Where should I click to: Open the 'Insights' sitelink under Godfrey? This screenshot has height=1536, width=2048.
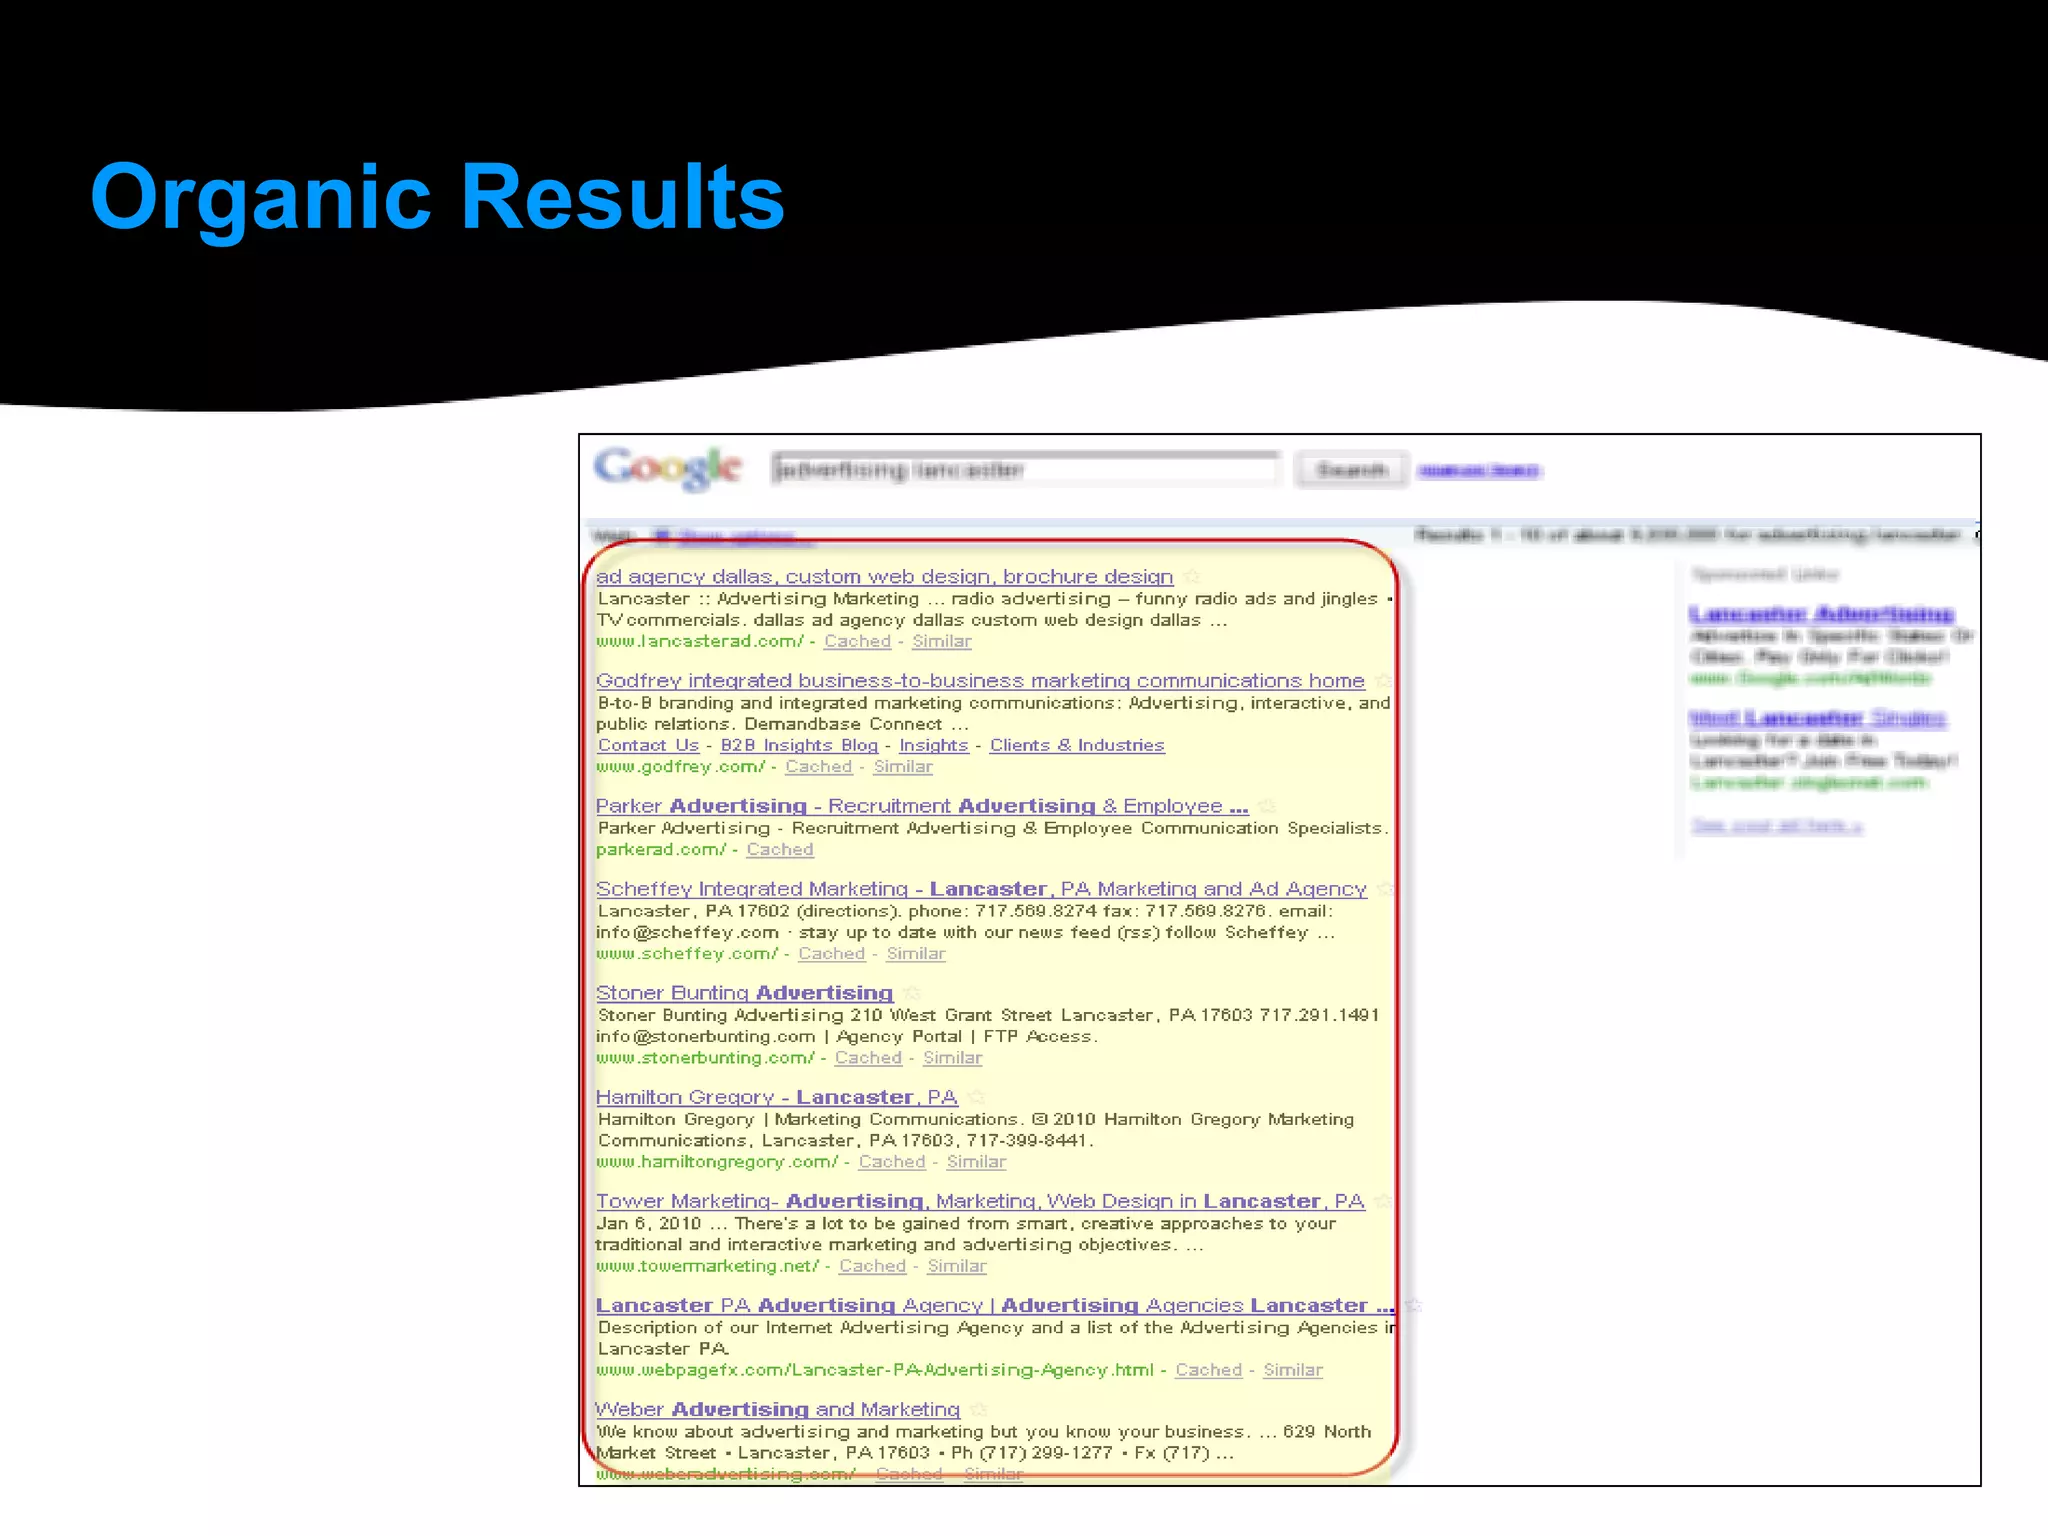[x=934, y=745]
